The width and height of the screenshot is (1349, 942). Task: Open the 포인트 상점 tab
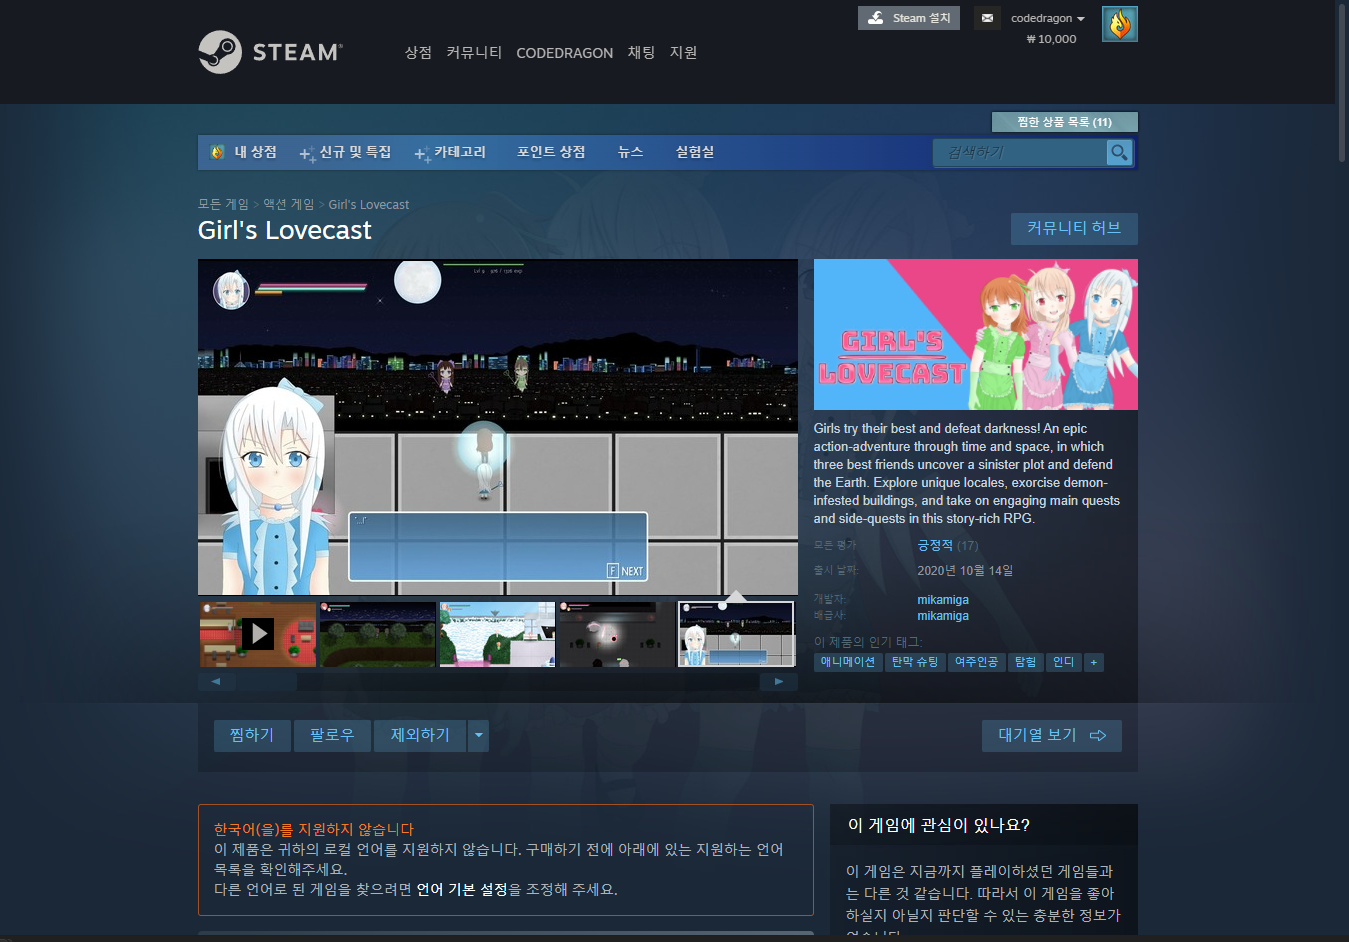coord(551,152)
